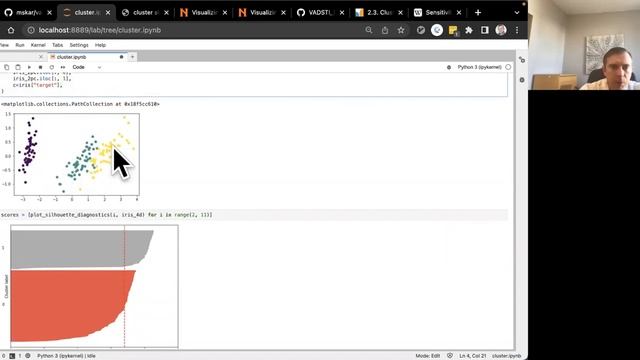Click 'Ln 4, Col 21' in the status bar
The height and width of the screenshot is (360, 640).
pyautogui.click(x=473, y=356)
